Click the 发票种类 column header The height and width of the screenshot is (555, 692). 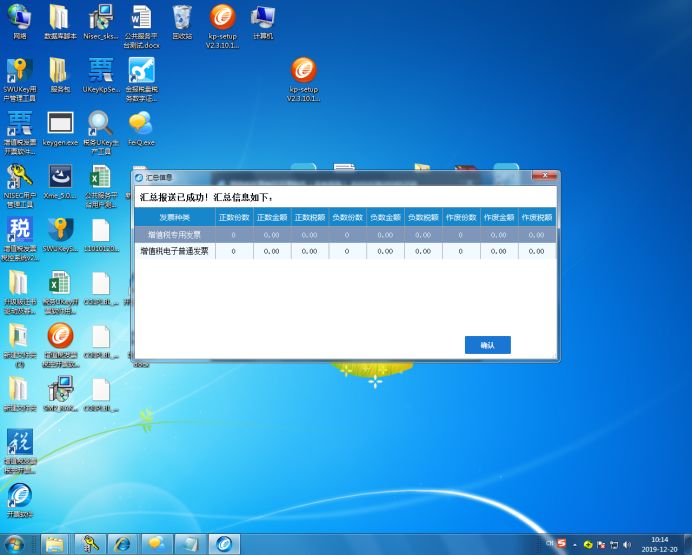[x=174, y=216]
